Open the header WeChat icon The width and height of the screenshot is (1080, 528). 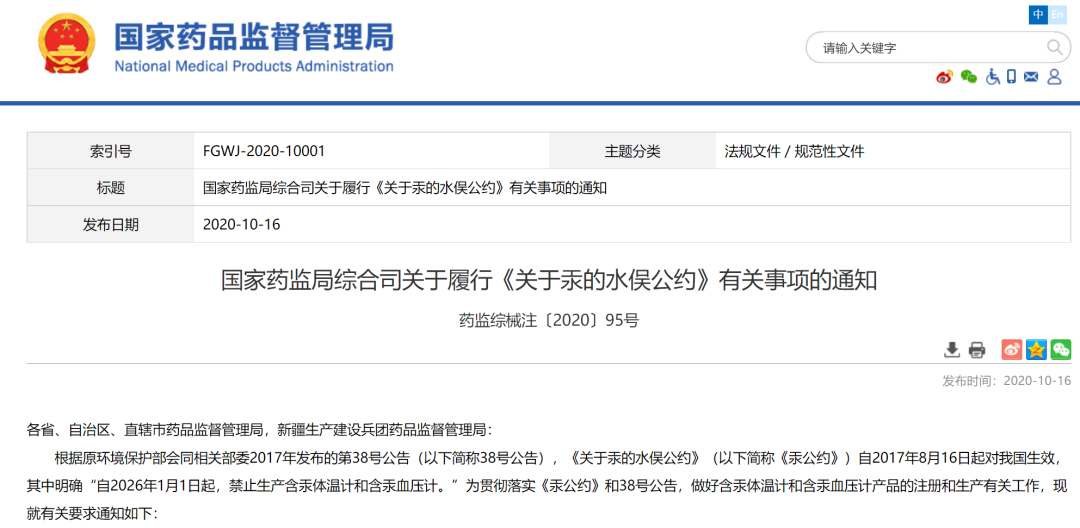[968, 76]
